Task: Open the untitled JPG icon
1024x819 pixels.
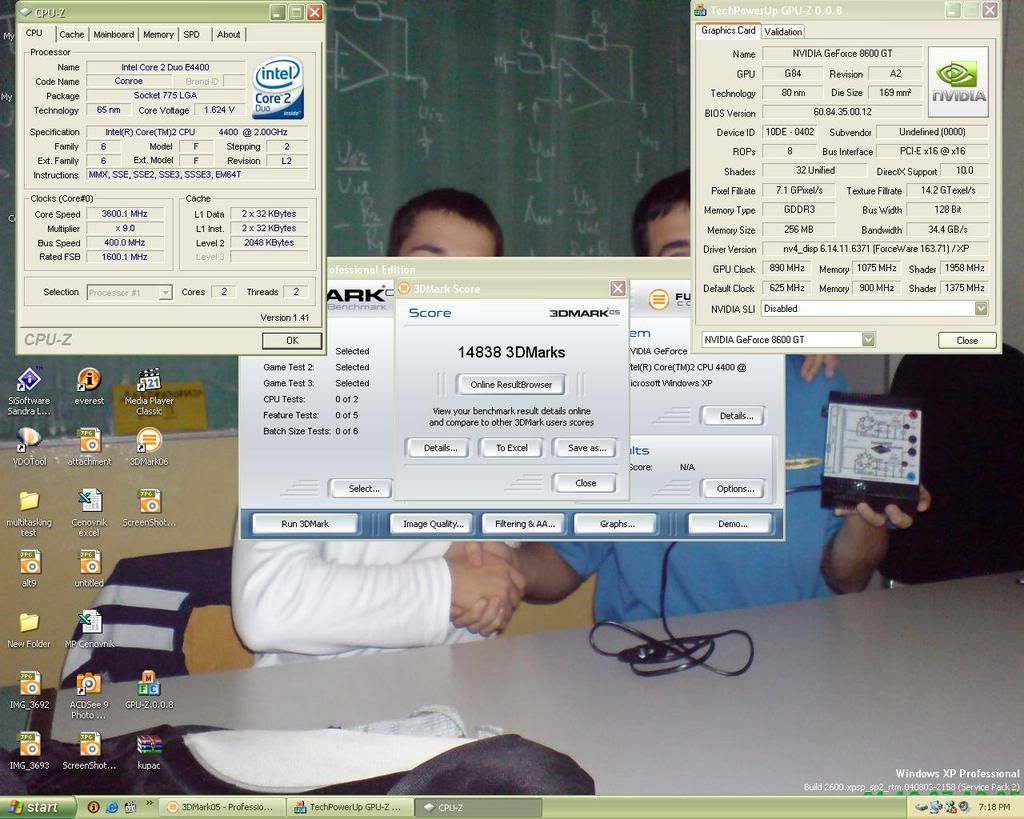Action: pyautogui.click(x=89, y=568)
